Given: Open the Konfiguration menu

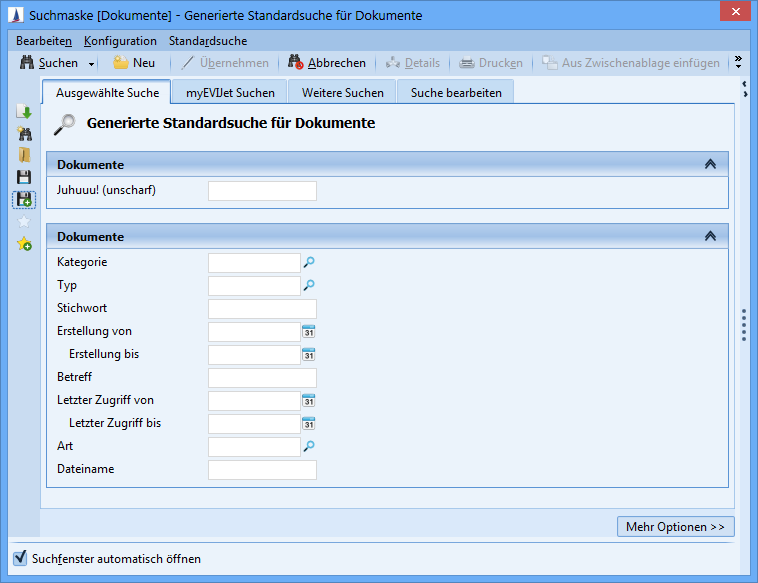Looking at the screenshot, I should [120, 41].
